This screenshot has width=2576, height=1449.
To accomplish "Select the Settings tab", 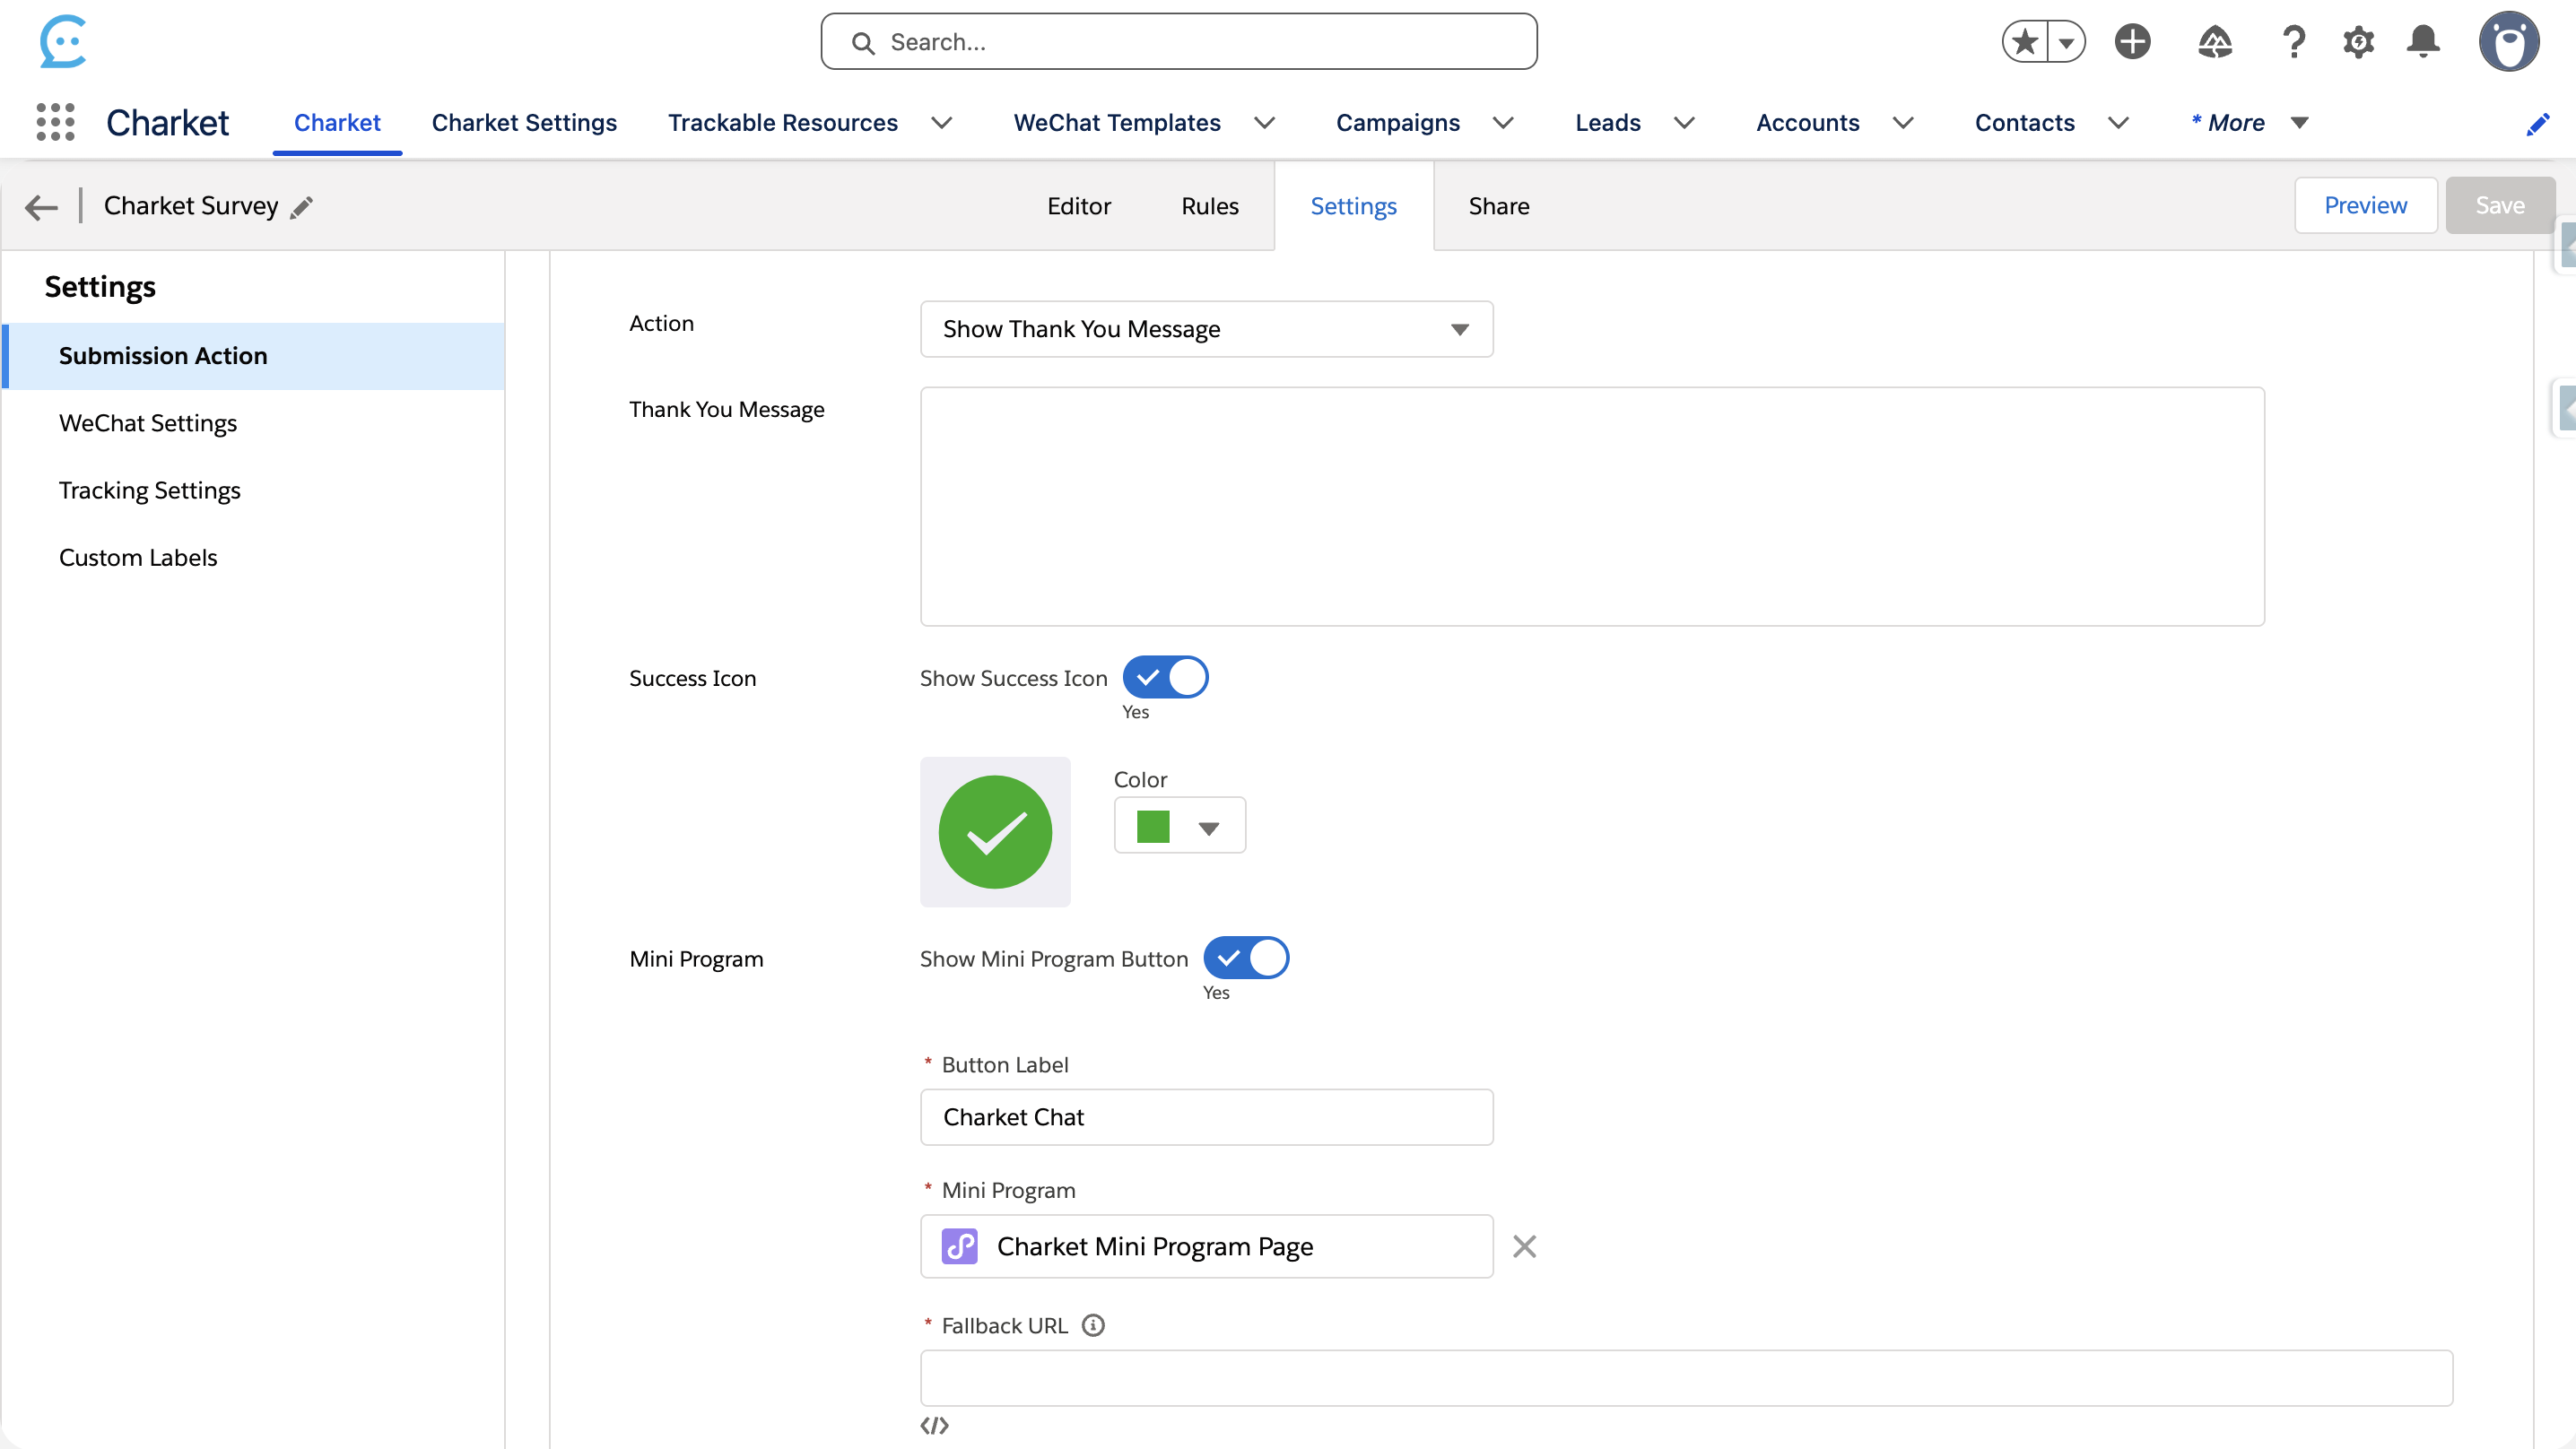I will point(1353,206).
